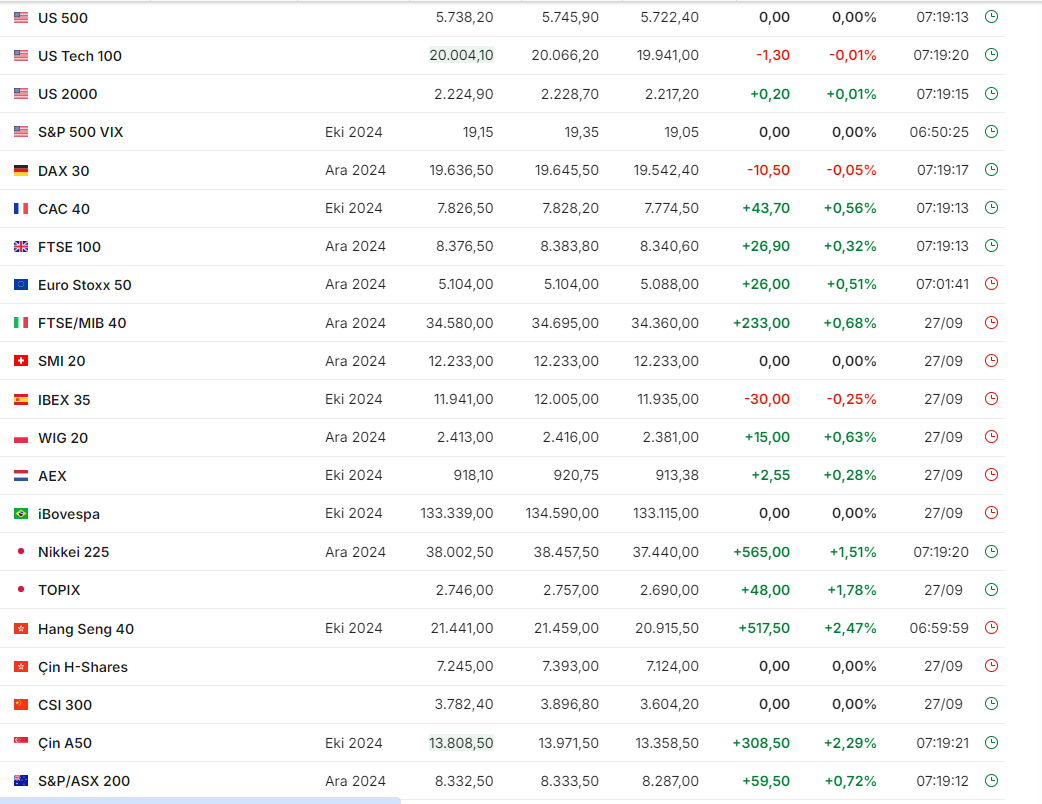The image size is (1042, 804).
Task: Click the IBEX 35 percent change -0,25%
Action: [x=851, y=399]
